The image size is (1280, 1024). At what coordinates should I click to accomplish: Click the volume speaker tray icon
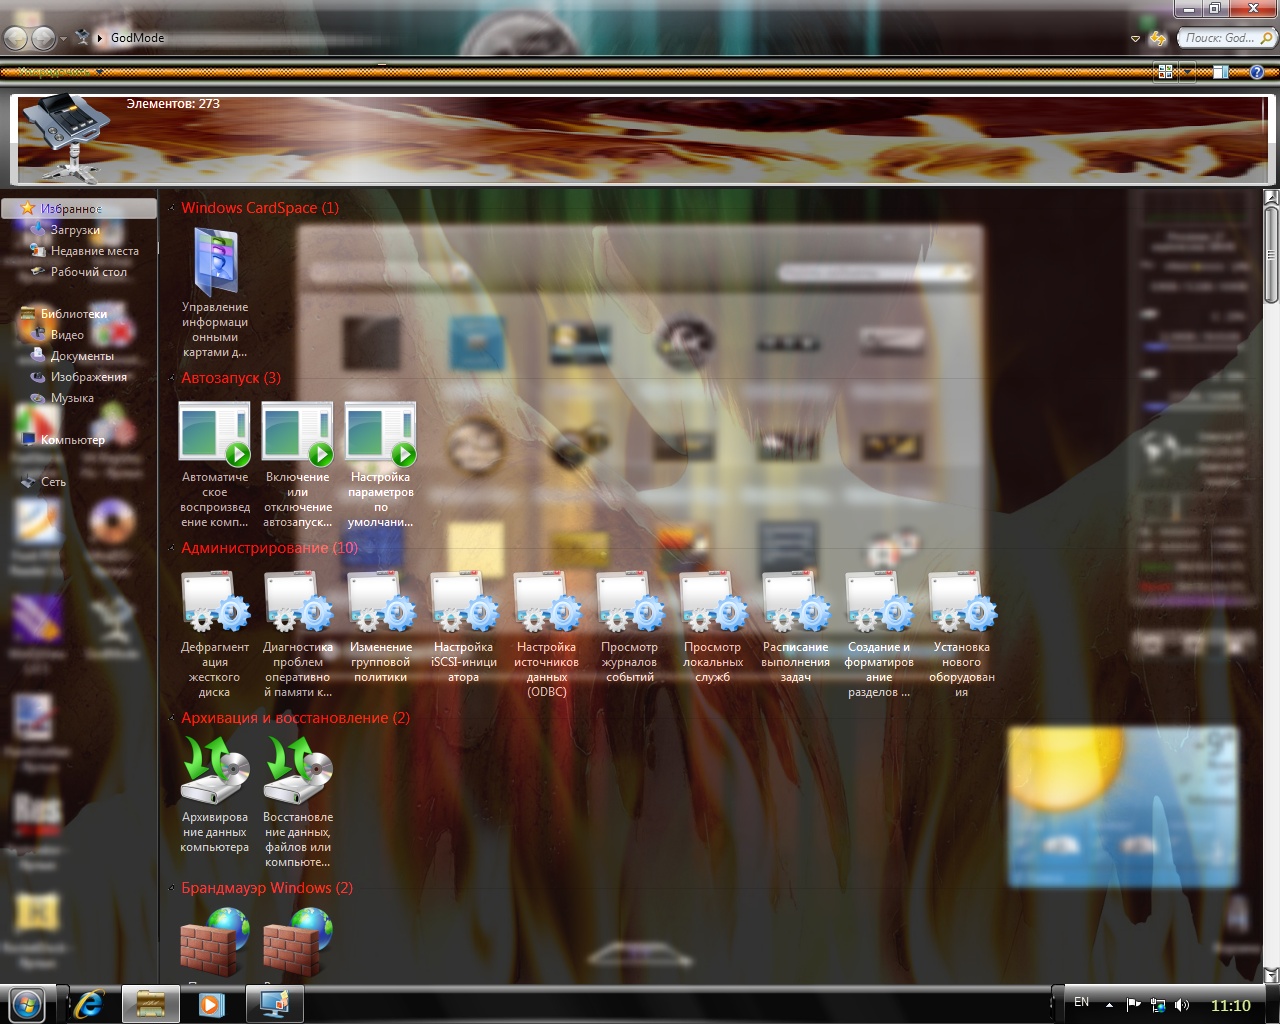[1182, 1005]
